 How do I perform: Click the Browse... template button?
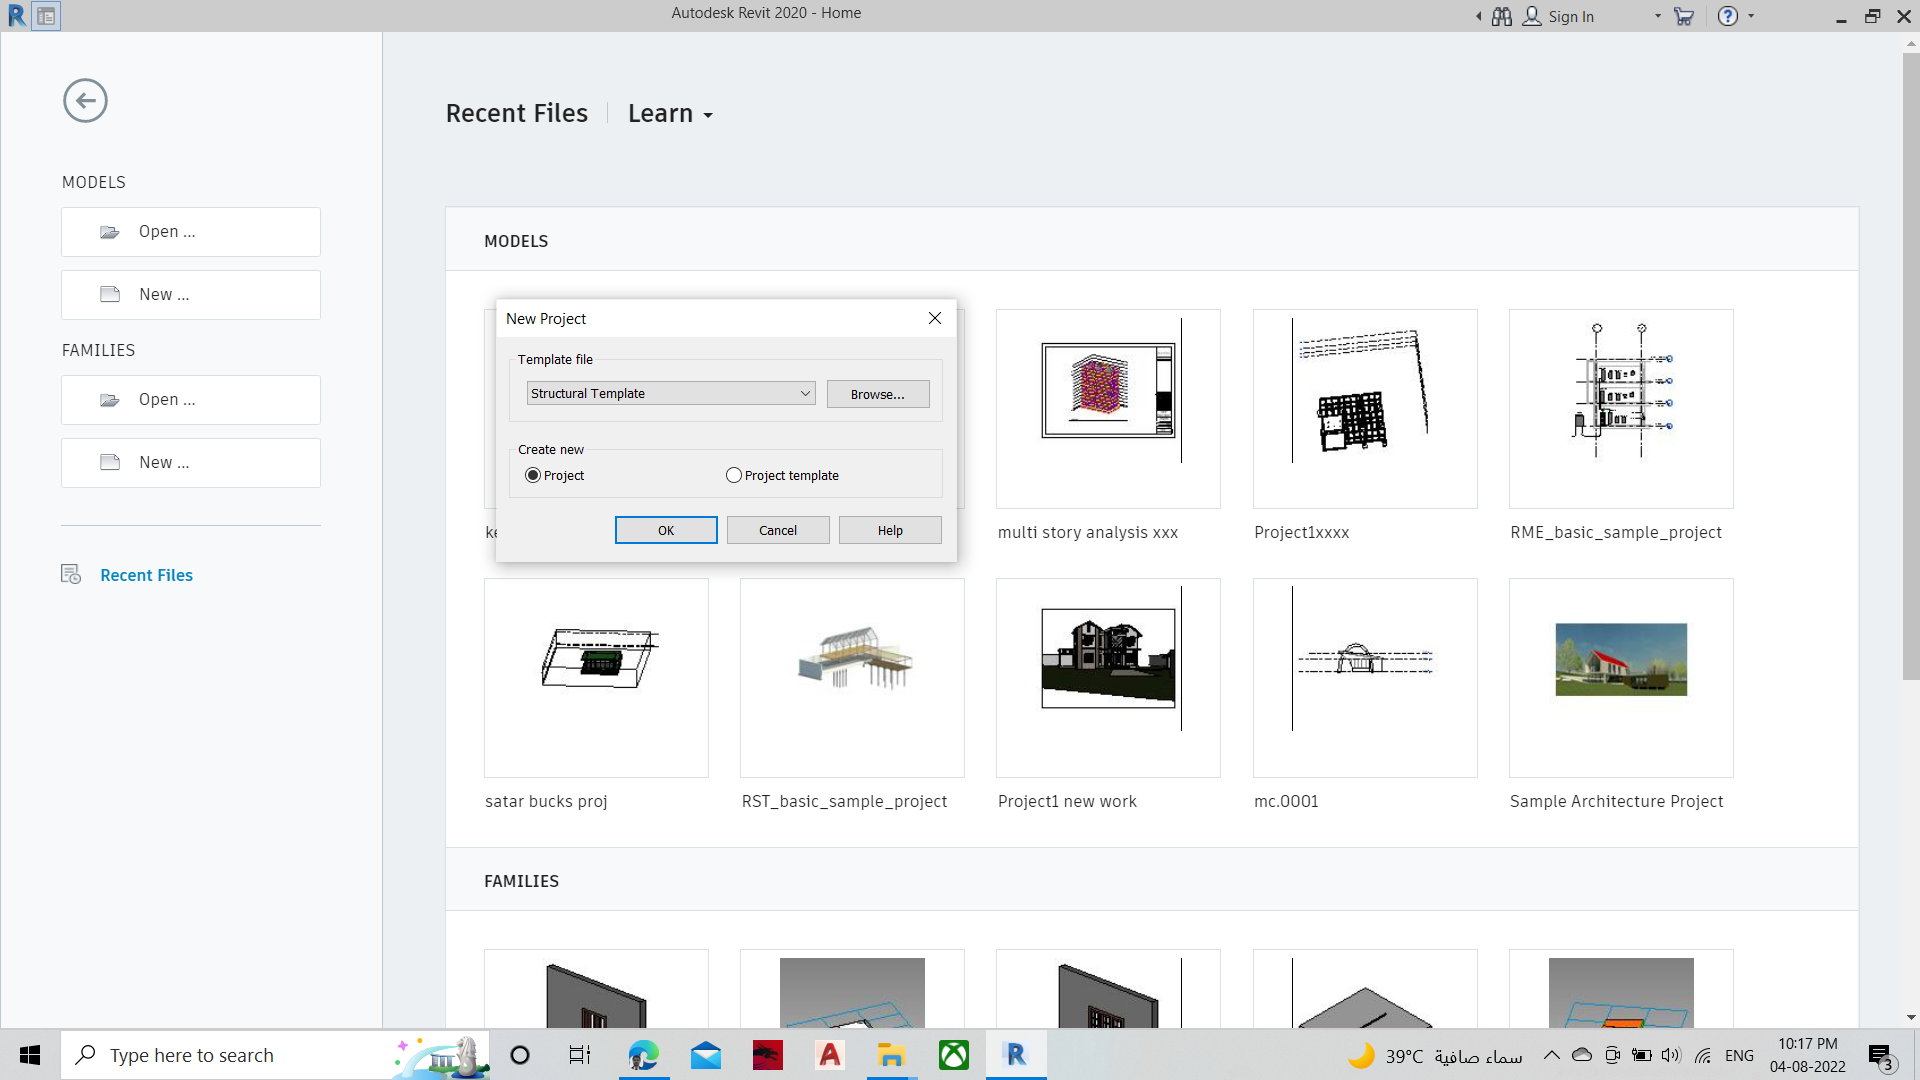pyautogui.click(x=878, y=394)
